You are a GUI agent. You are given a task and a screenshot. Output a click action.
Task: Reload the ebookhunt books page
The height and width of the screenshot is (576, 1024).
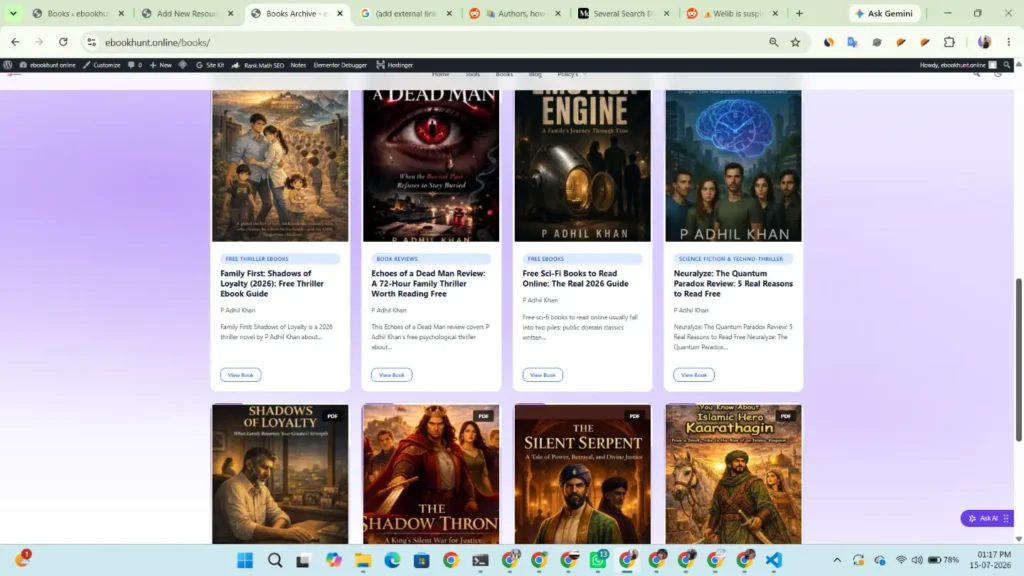pyautogui.click(x=63, y=42)
